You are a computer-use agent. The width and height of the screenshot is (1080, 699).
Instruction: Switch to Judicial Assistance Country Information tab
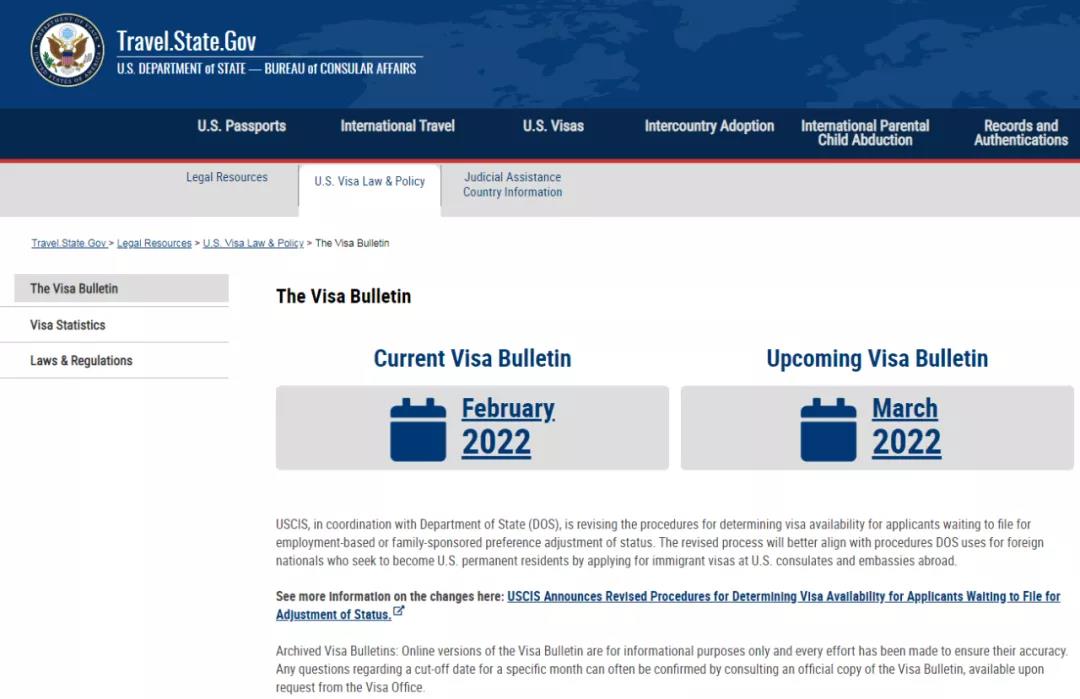(512, 185)
